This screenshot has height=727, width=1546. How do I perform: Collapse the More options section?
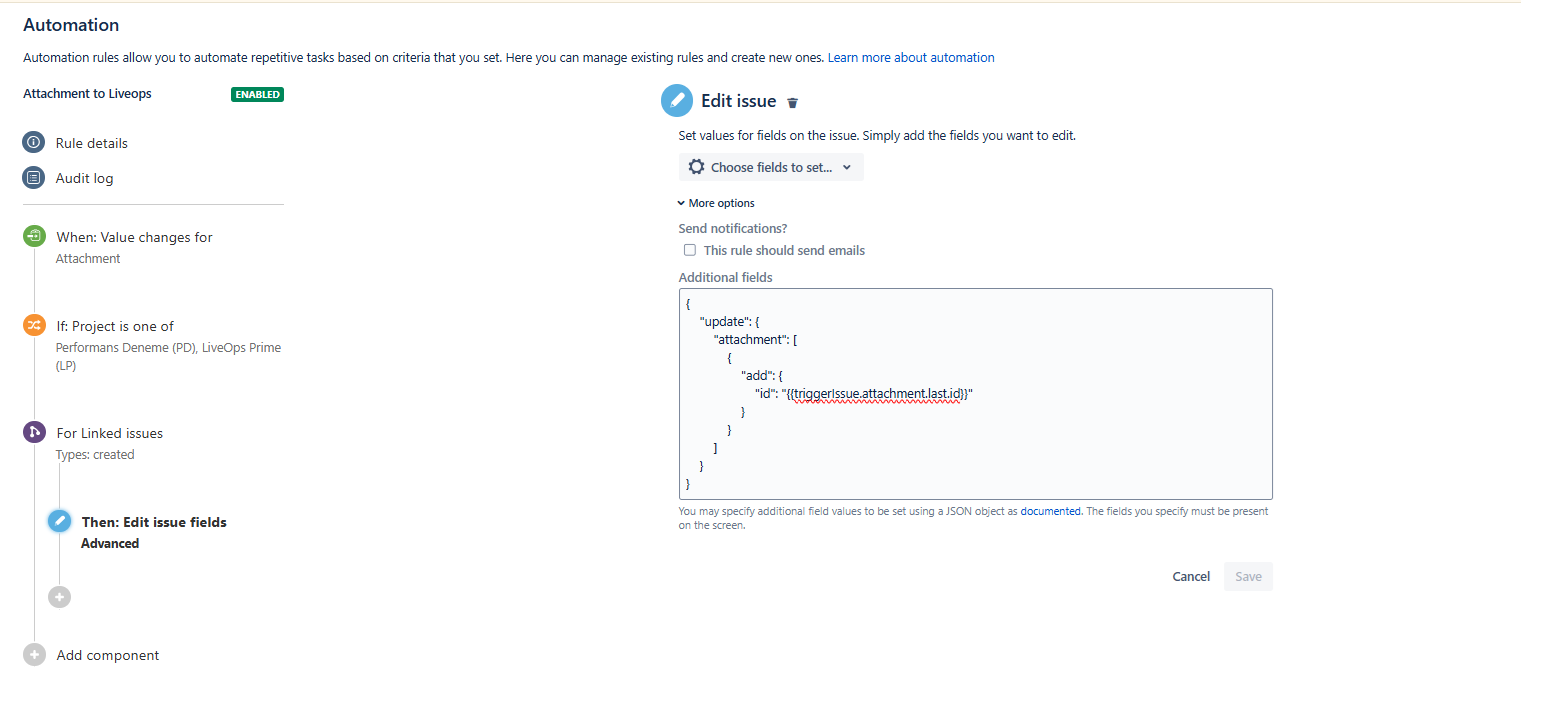tap(716, 203)
